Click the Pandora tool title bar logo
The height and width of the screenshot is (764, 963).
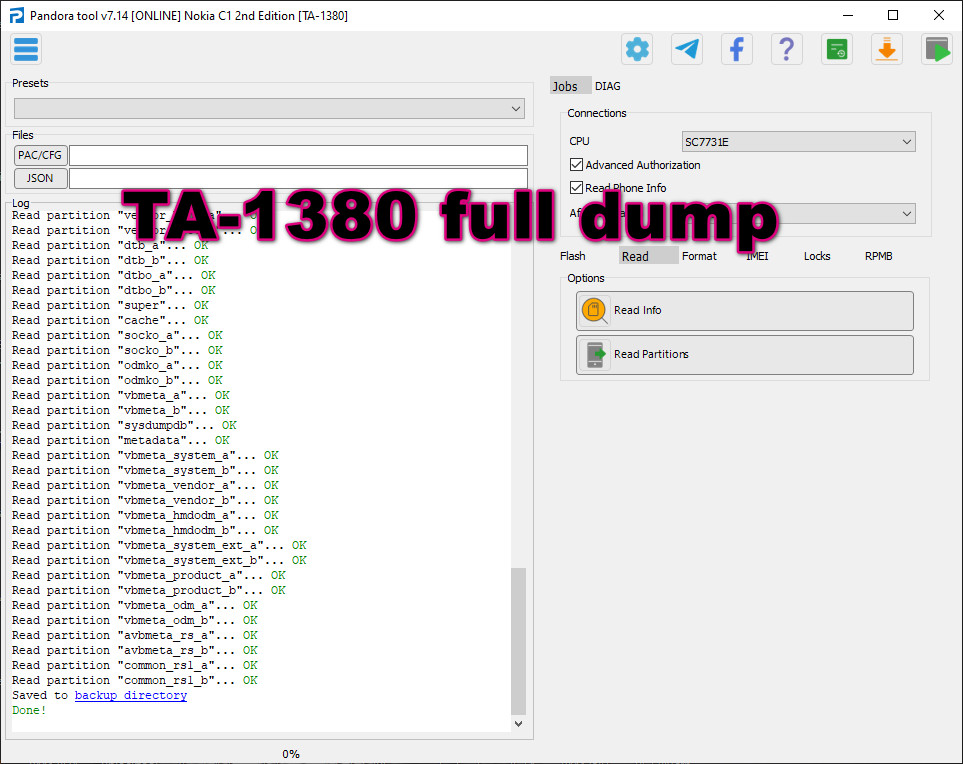(16, 15)
